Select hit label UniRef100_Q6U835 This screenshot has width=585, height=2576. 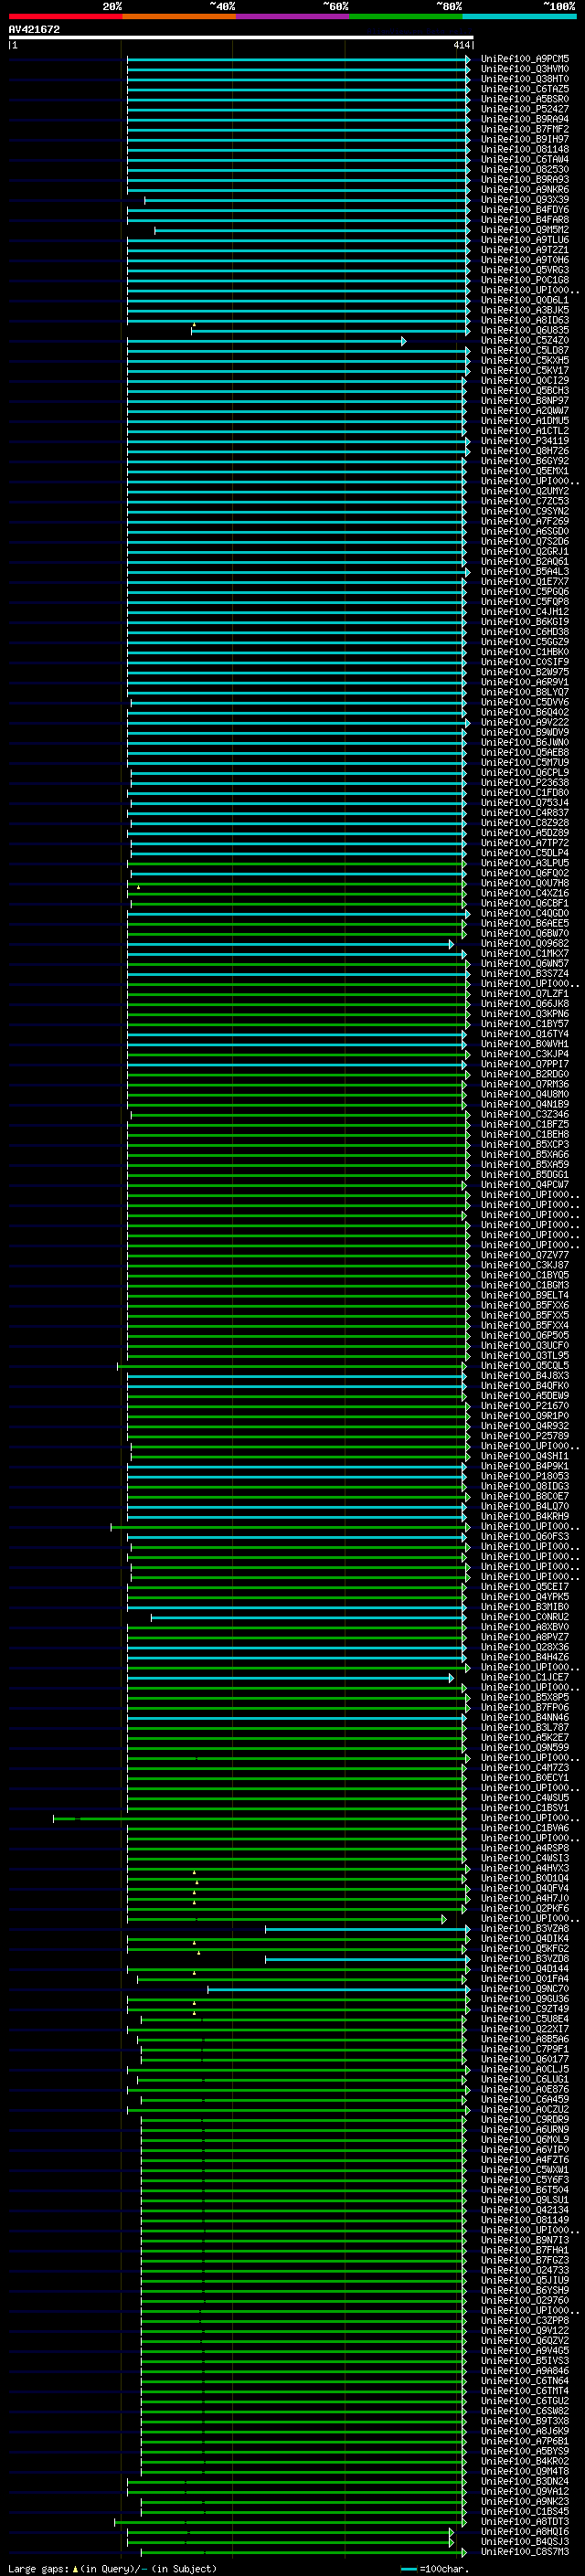coord(525,330)
